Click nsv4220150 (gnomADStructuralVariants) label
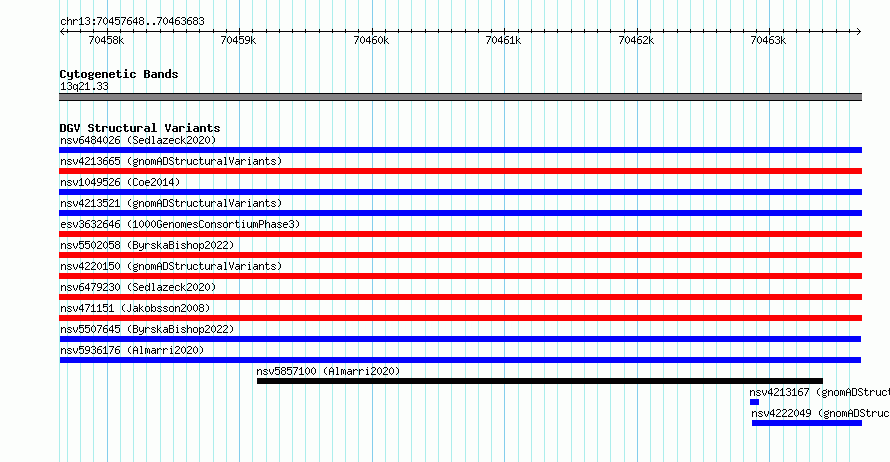 tap(171, 266)
